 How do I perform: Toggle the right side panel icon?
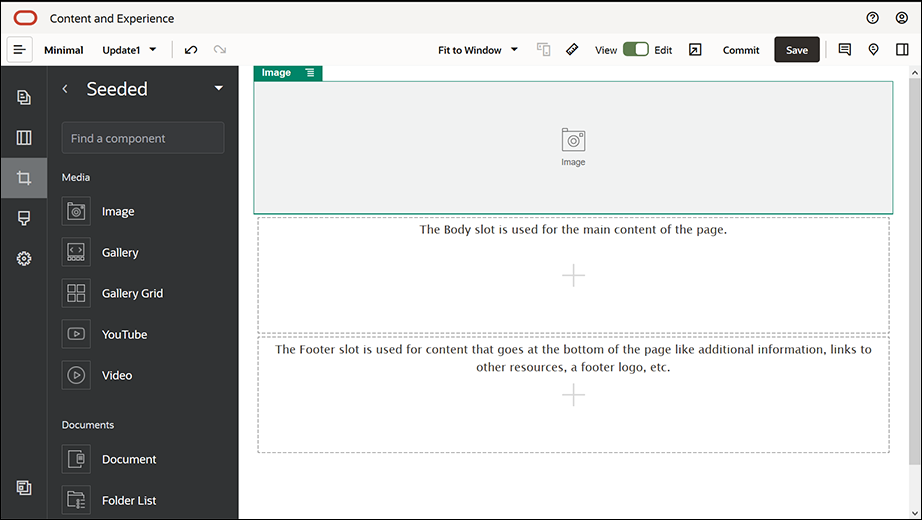(x=902, y=50)
